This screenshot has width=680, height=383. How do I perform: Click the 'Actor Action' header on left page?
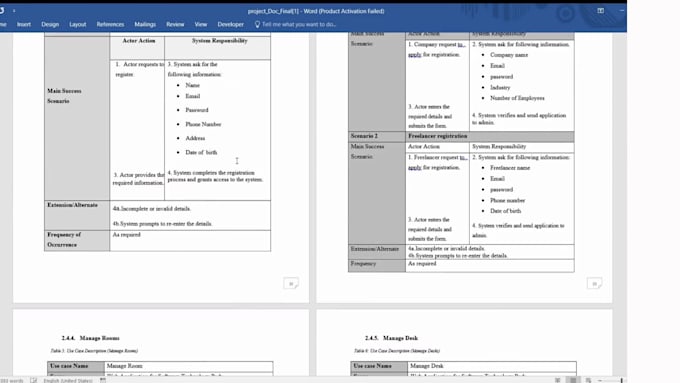click(139, 40)
